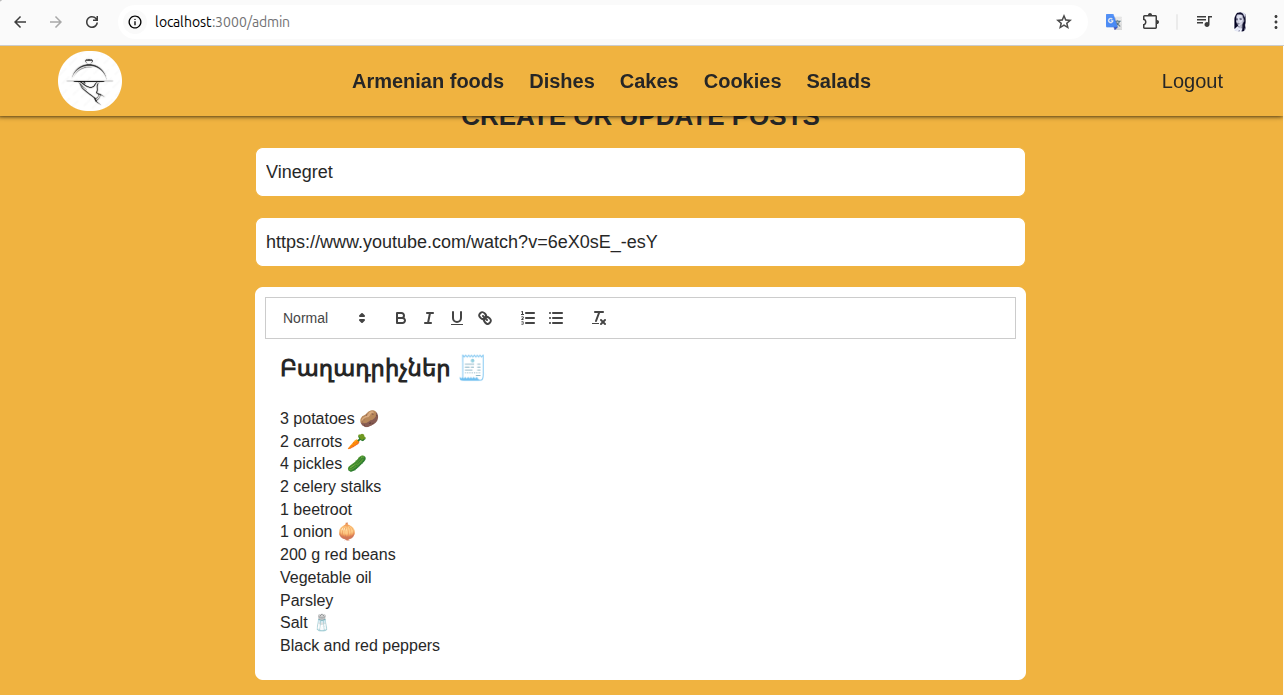This screenshot has width=1284, height=695.
Task: Open the Cakes navigation link
Action: tap(648, 81)
